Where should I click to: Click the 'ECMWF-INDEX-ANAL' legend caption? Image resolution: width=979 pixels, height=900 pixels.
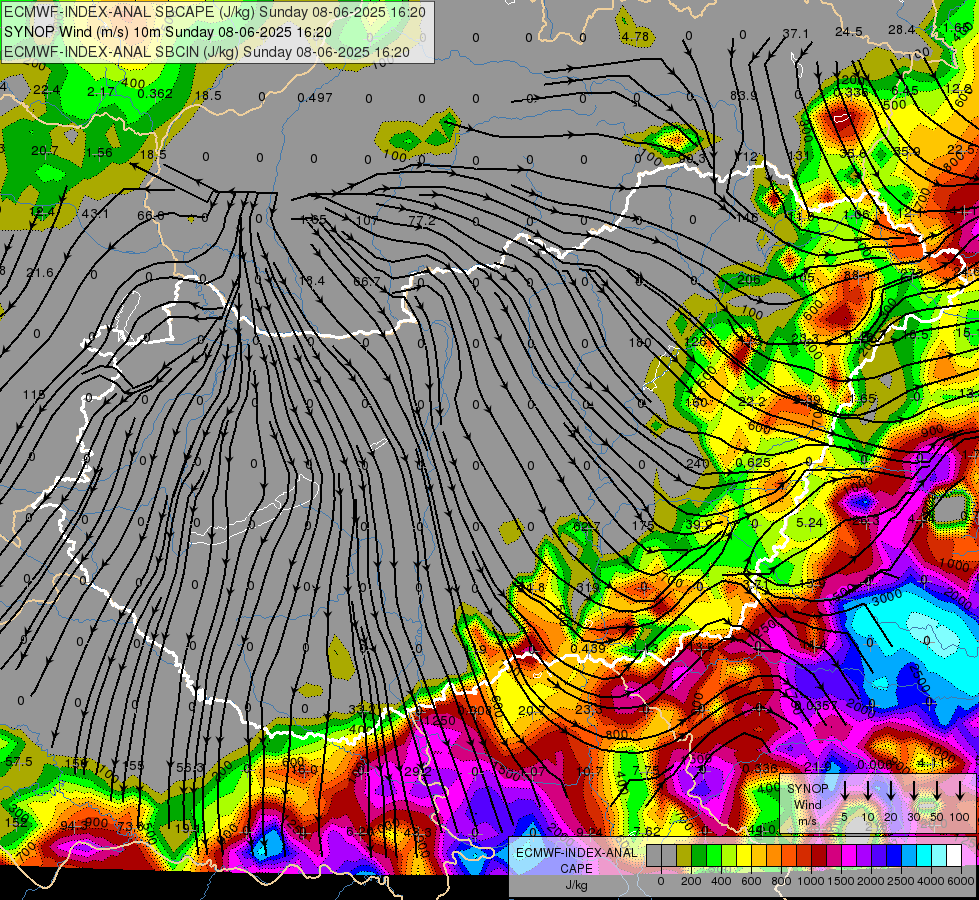[x=576, y=853]
